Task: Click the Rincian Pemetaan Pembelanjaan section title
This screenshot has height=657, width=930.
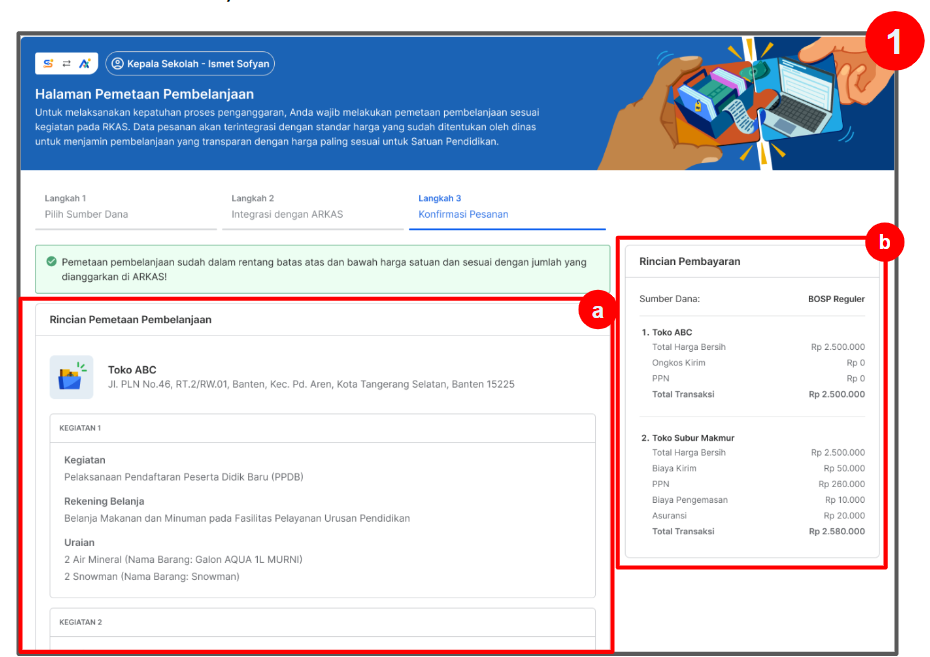Action: [130, 320]
